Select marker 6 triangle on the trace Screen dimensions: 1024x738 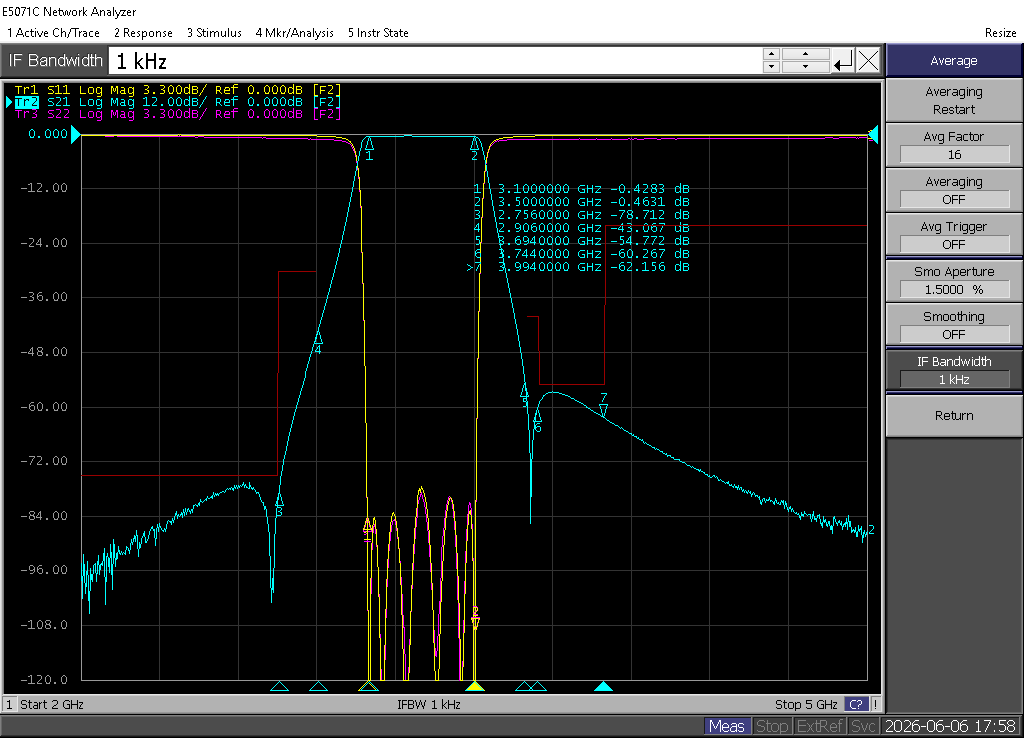coord(537,416)
